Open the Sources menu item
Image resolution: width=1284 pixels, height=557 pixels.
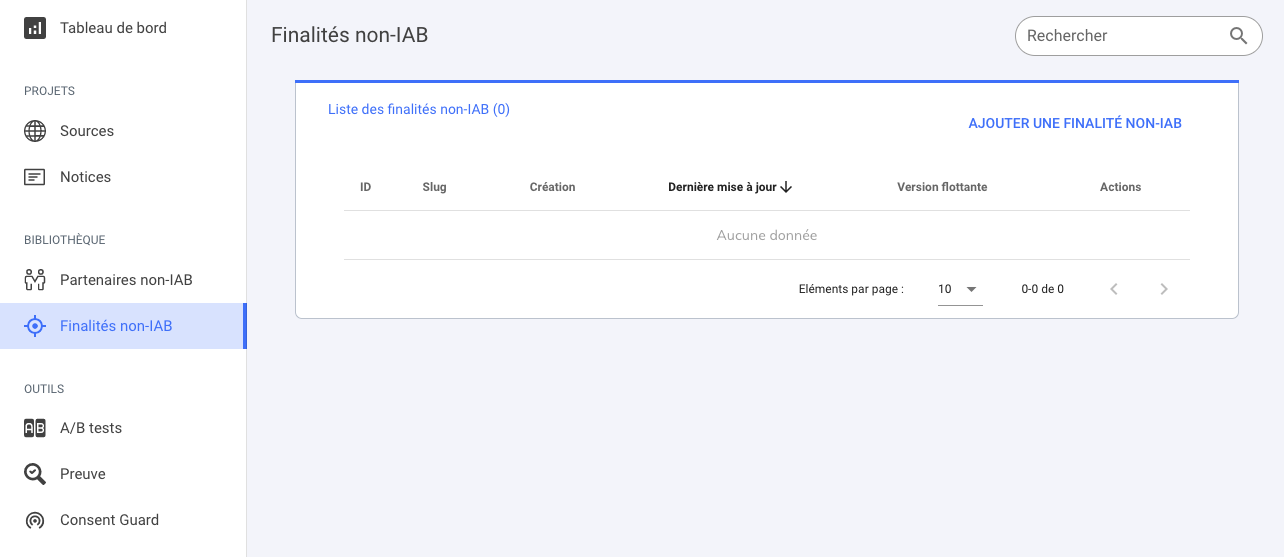pos(87,131)
